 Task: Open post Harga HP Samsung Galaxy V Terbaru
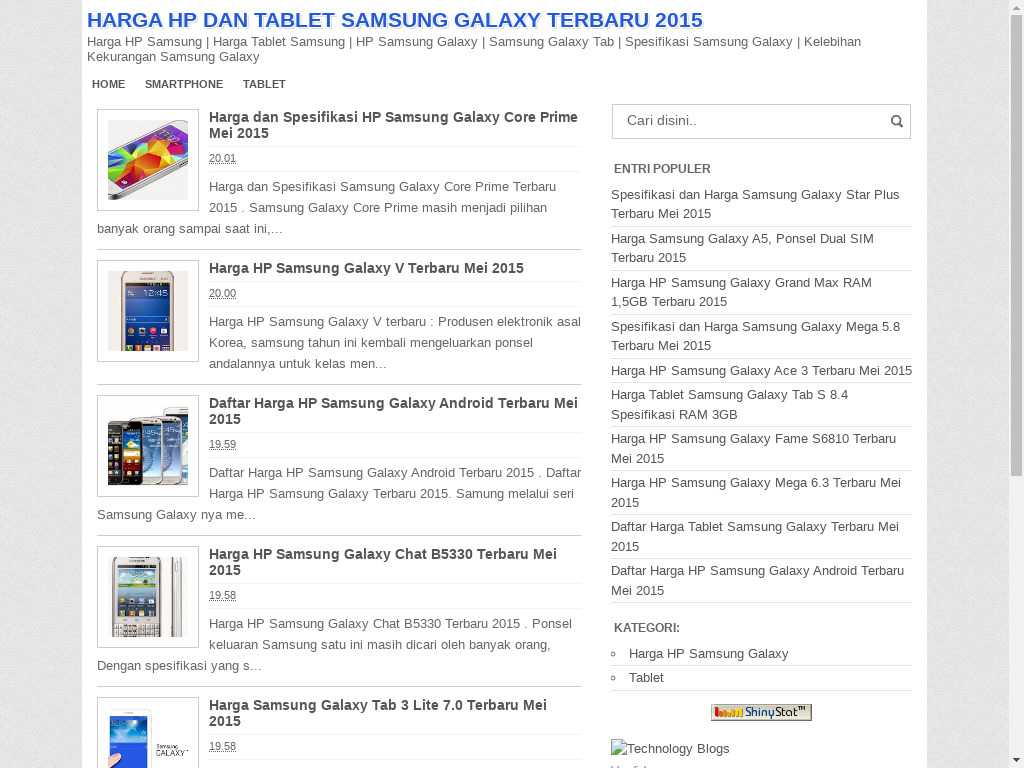pyautogui.click(x=366, y=268)
